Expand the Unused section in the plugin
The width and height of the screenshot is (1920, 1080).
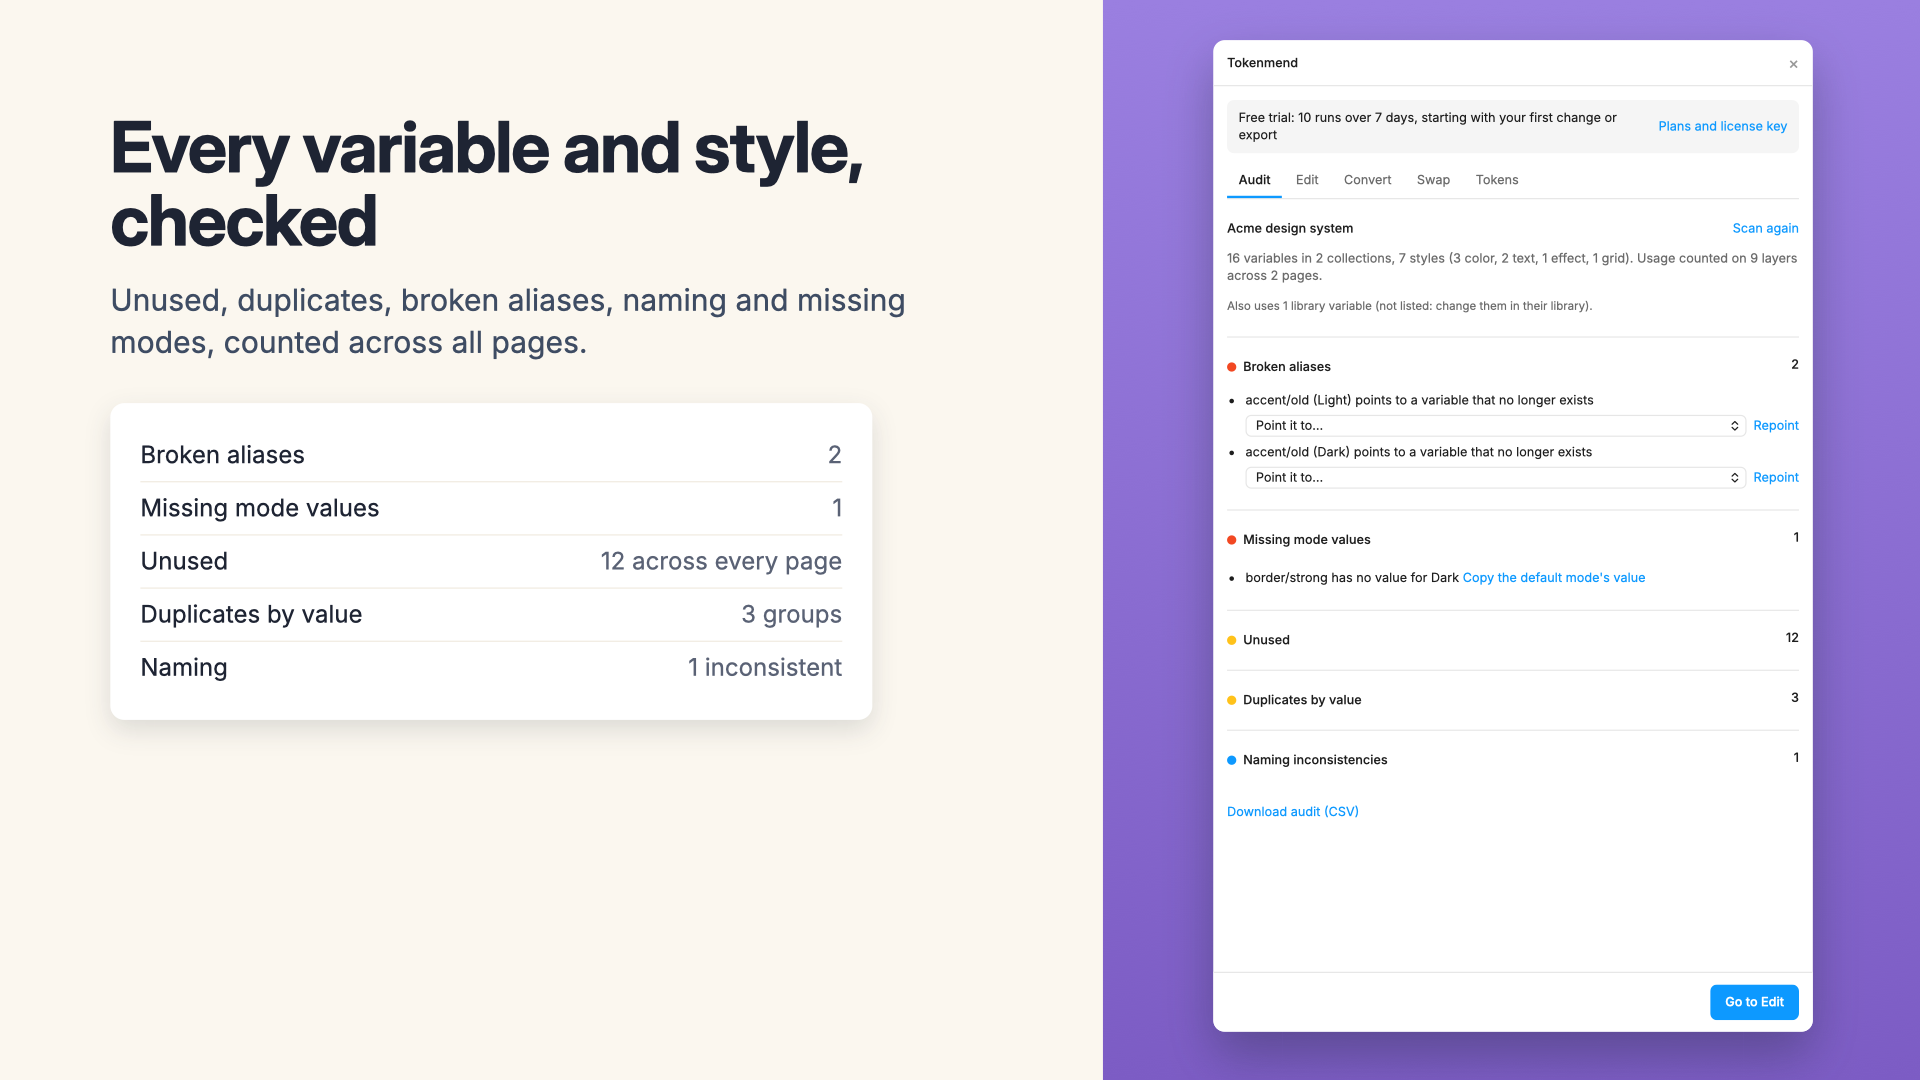tap(1512, 640)
